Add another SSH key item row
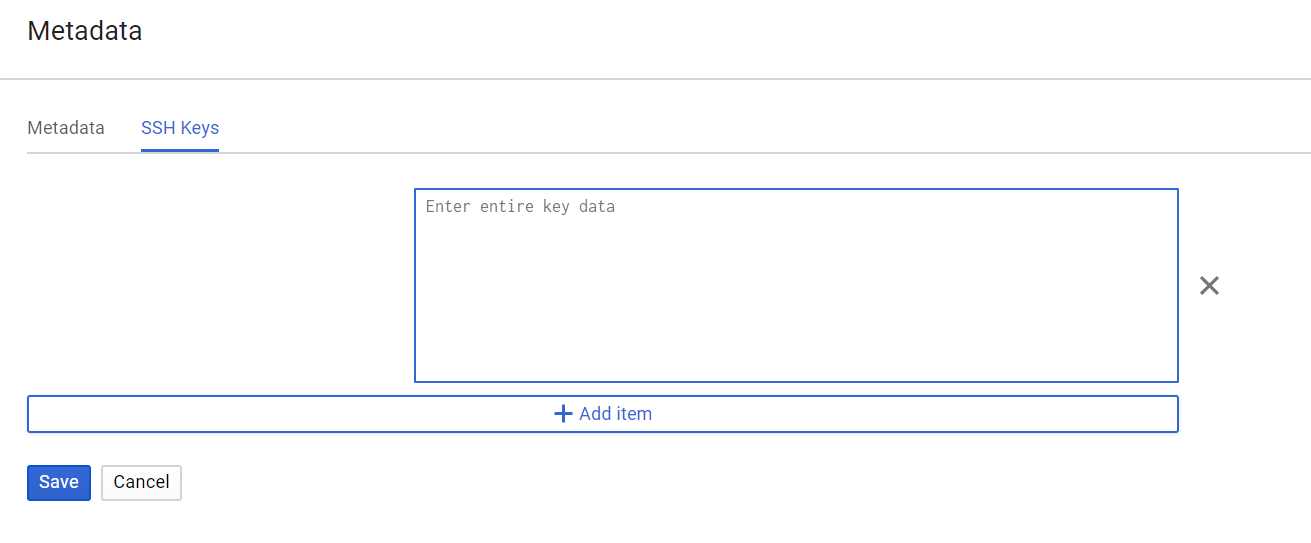The image size is (1311, 543). 602,414
